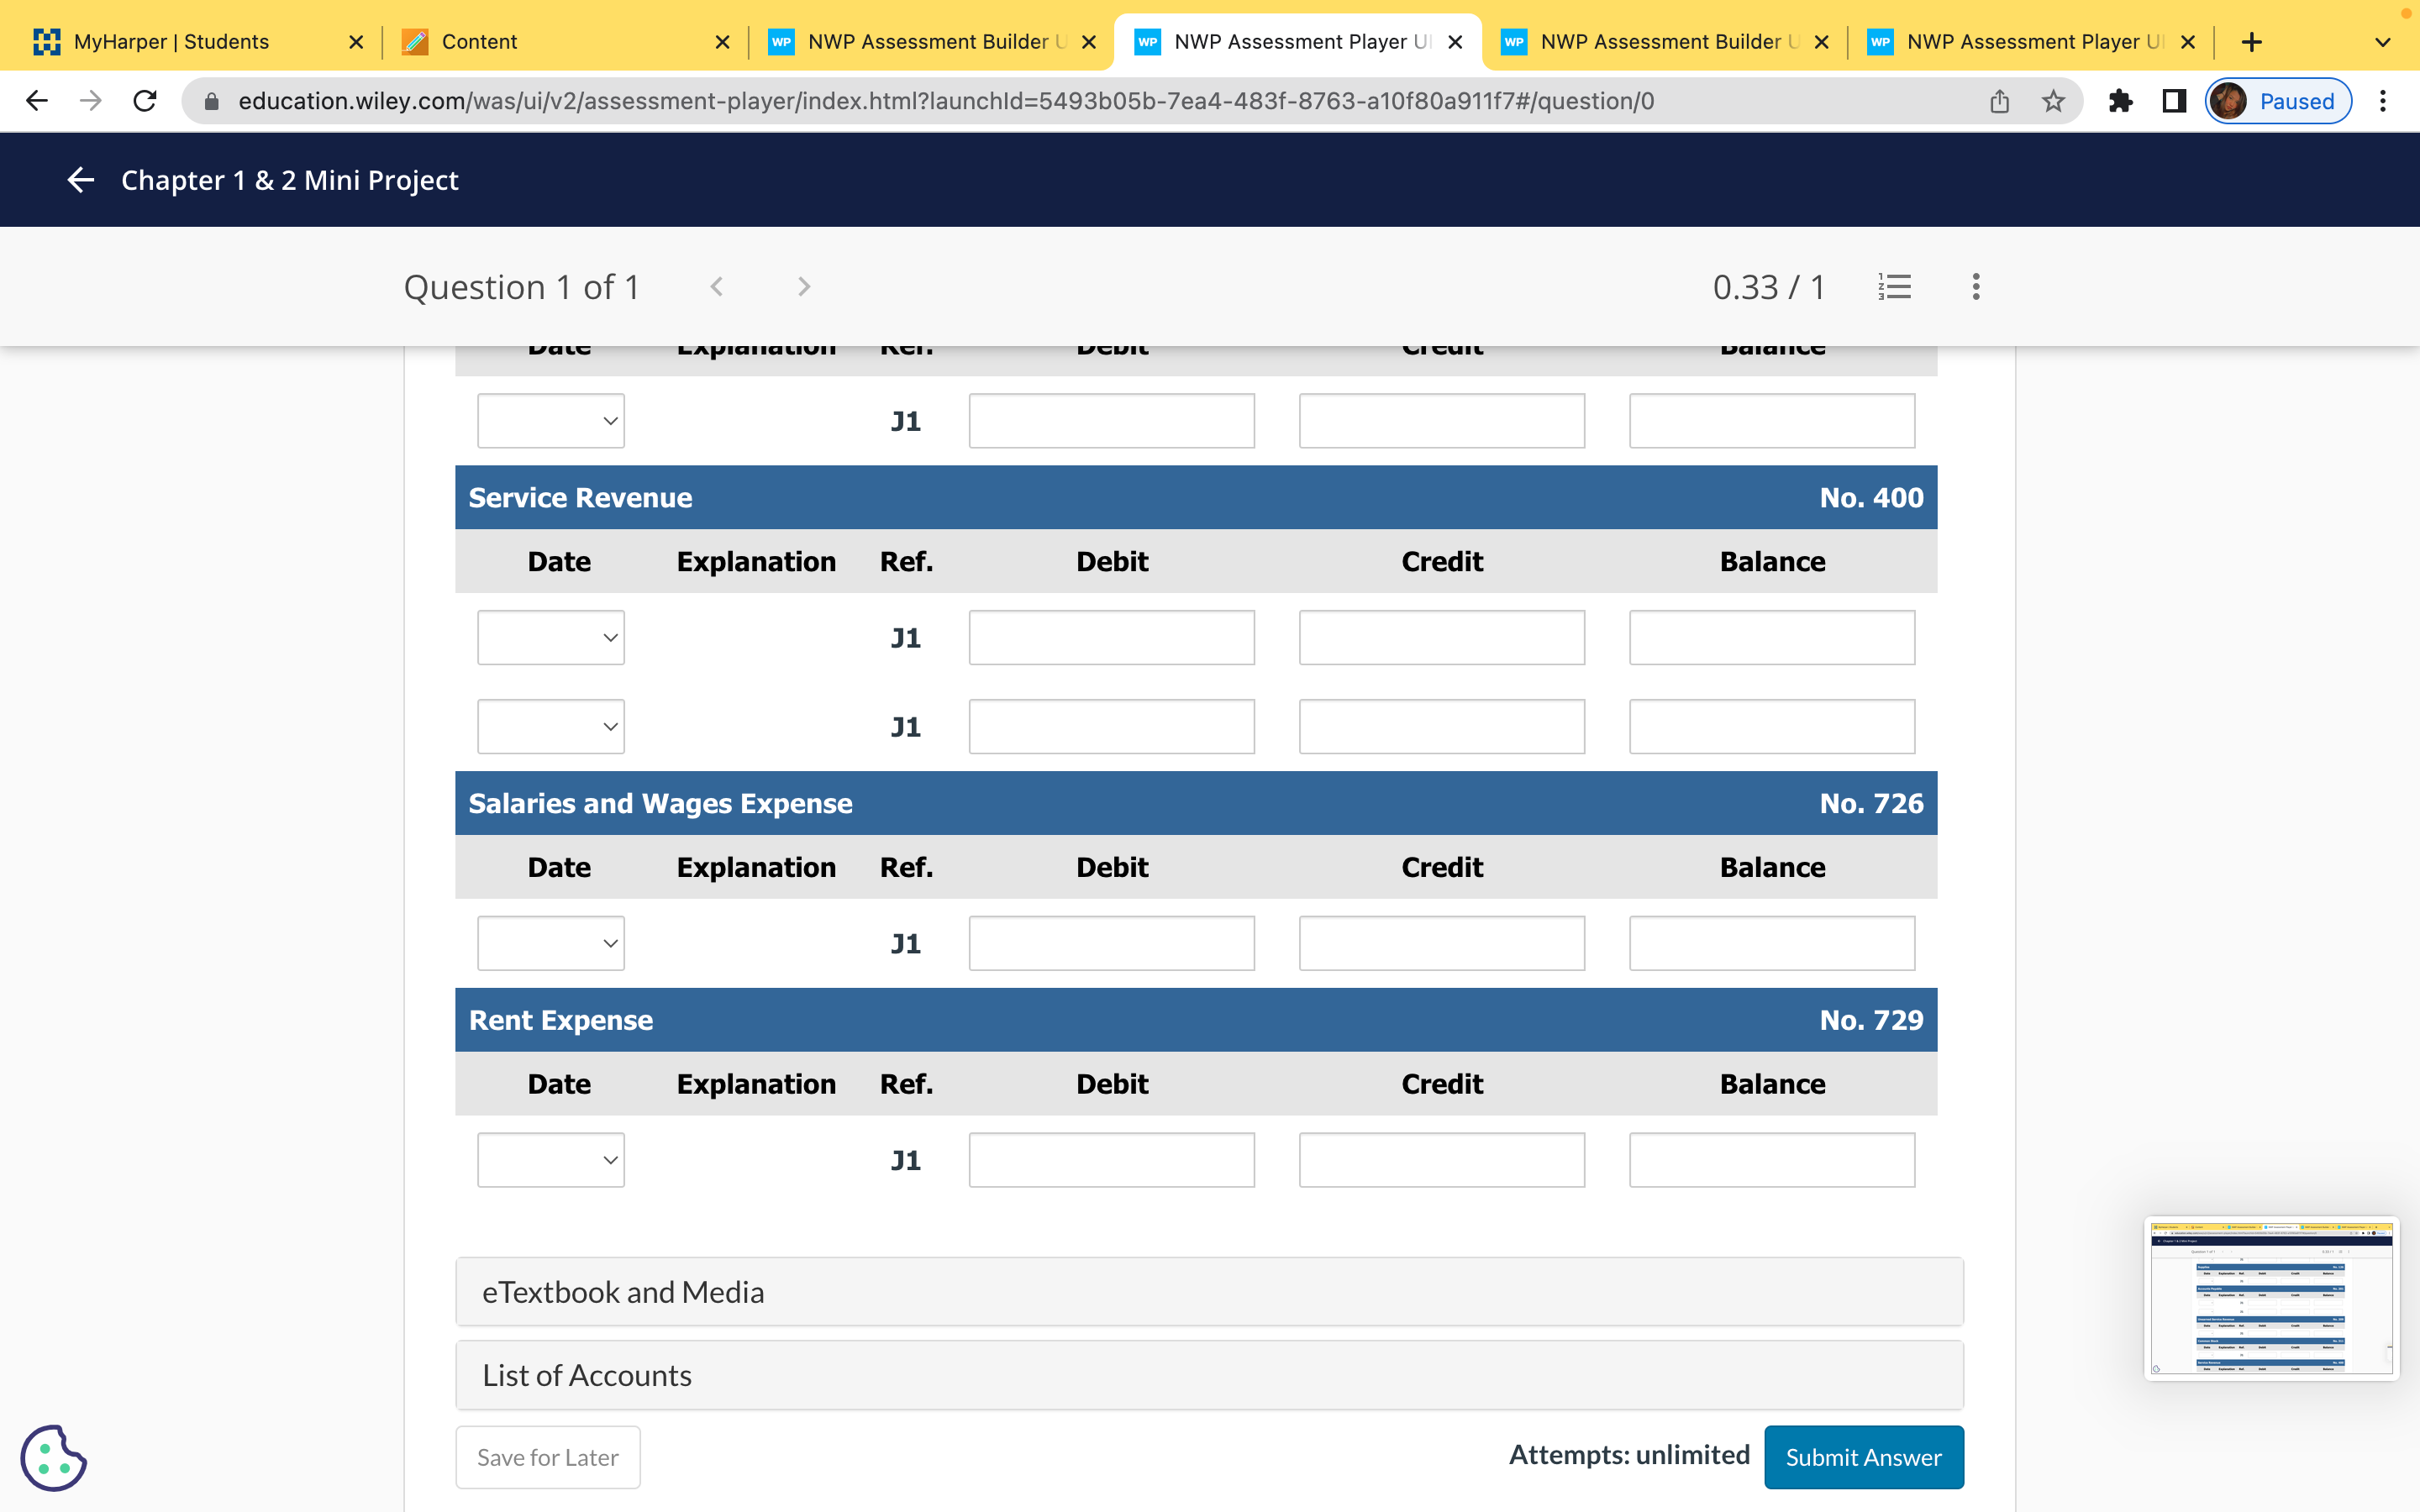
Task: Open the browser extensions puzzle icon
Action: click(2120, 101)
